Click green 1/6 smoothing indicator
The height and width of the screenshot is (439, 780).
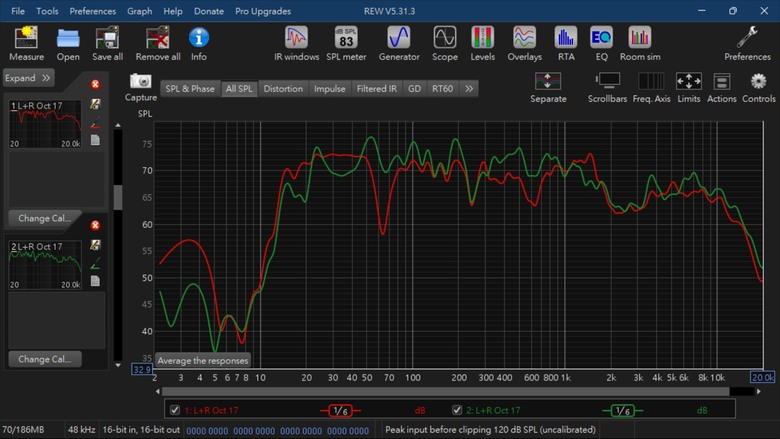(622, 411)
